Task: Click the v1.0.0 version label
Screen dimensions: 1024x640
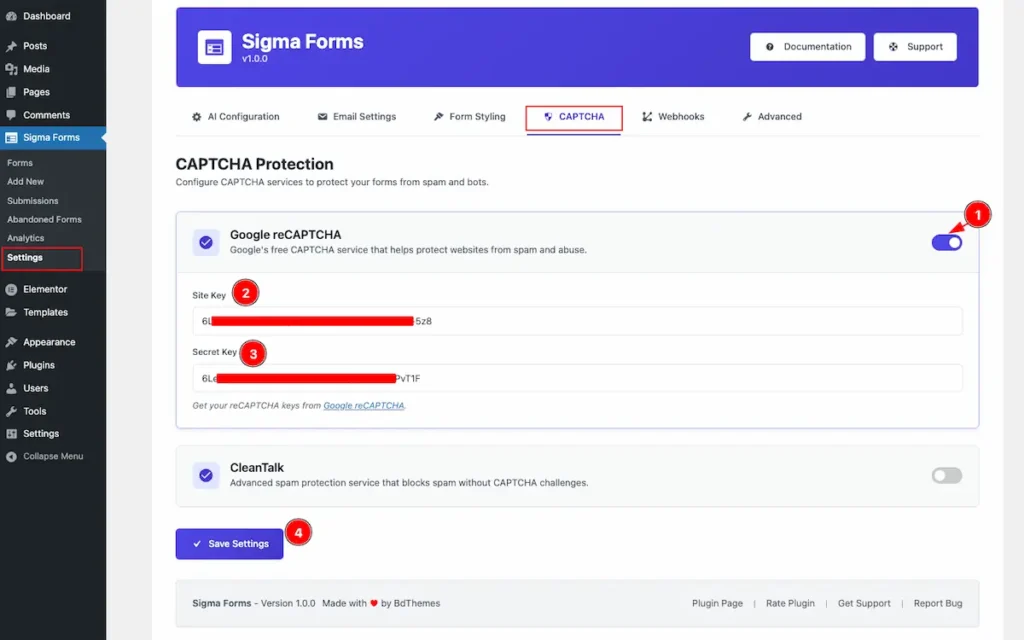Action: tap(255, 59)
